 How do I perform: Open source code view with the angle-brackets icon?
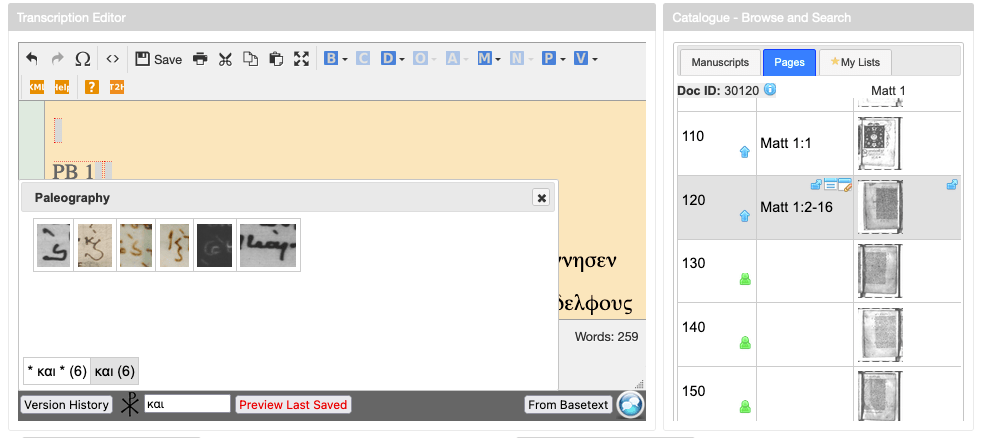click(x=113, y=59)
